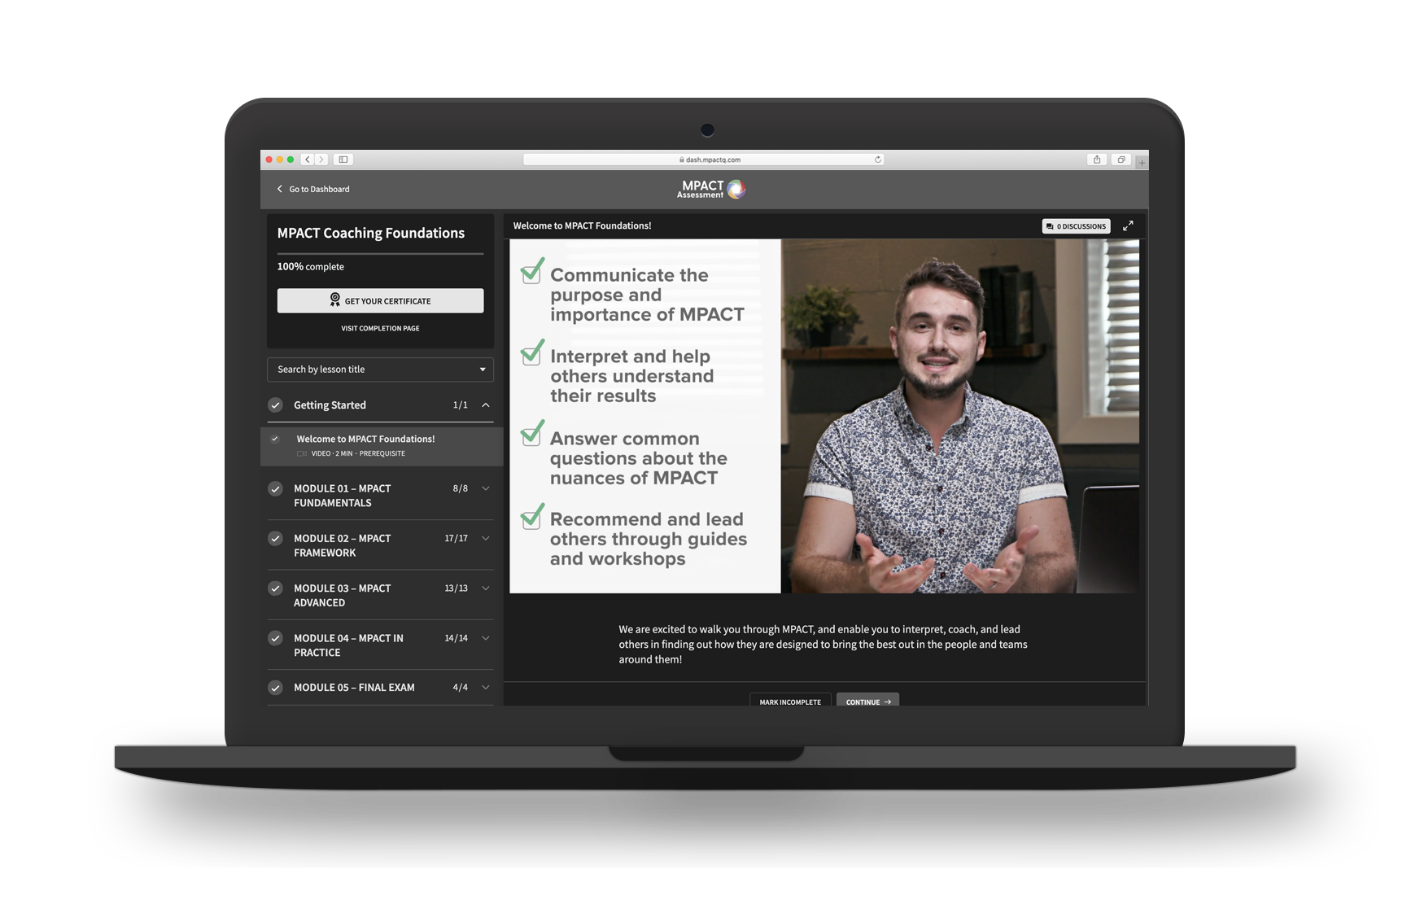Reload the page with the refresh icon
The height and width of the screenshot is (902, 1423).
[878, 159]
